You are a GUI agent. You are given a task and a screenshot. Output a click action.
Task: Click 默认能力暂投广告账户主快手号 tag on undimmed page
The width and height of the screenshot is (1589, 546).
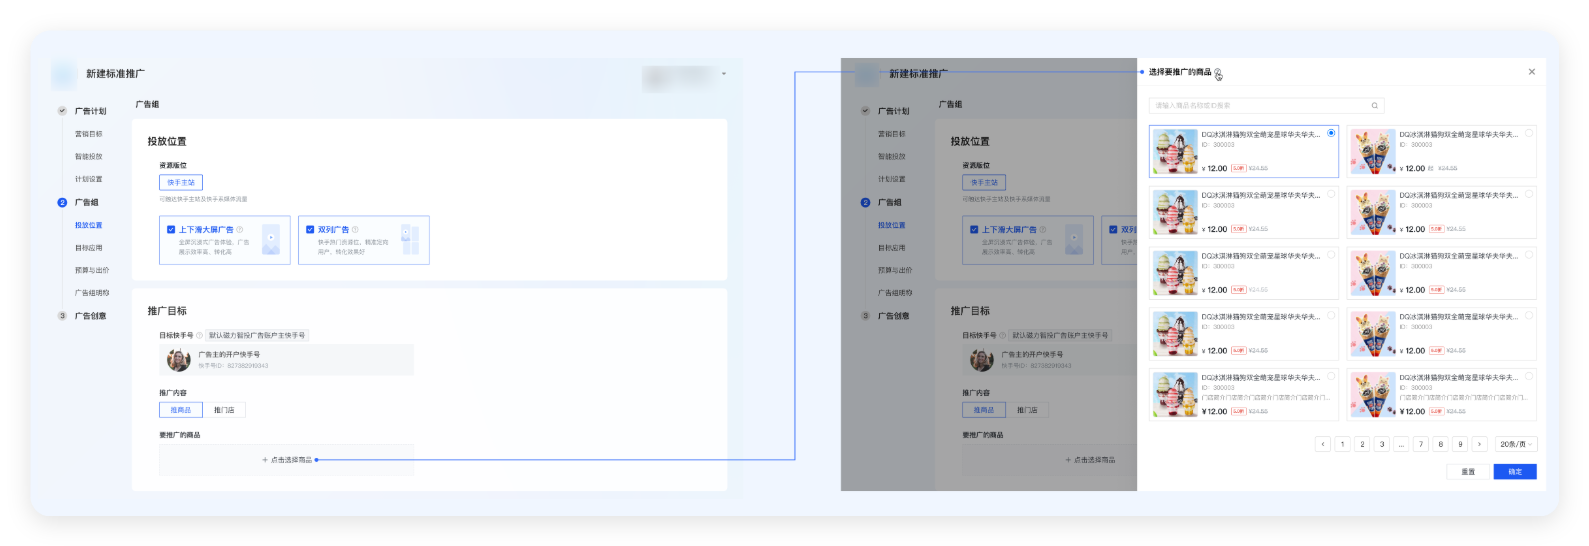257,335
